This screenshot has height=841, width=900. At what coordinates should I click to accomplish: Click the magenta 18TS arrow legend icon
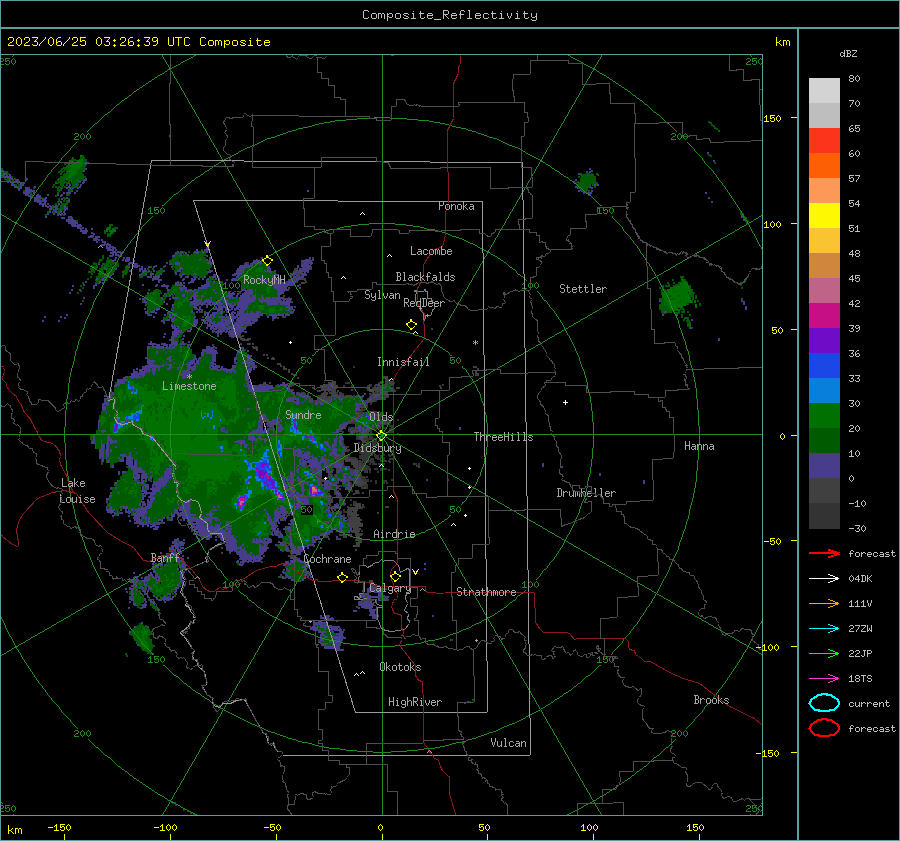824,679
